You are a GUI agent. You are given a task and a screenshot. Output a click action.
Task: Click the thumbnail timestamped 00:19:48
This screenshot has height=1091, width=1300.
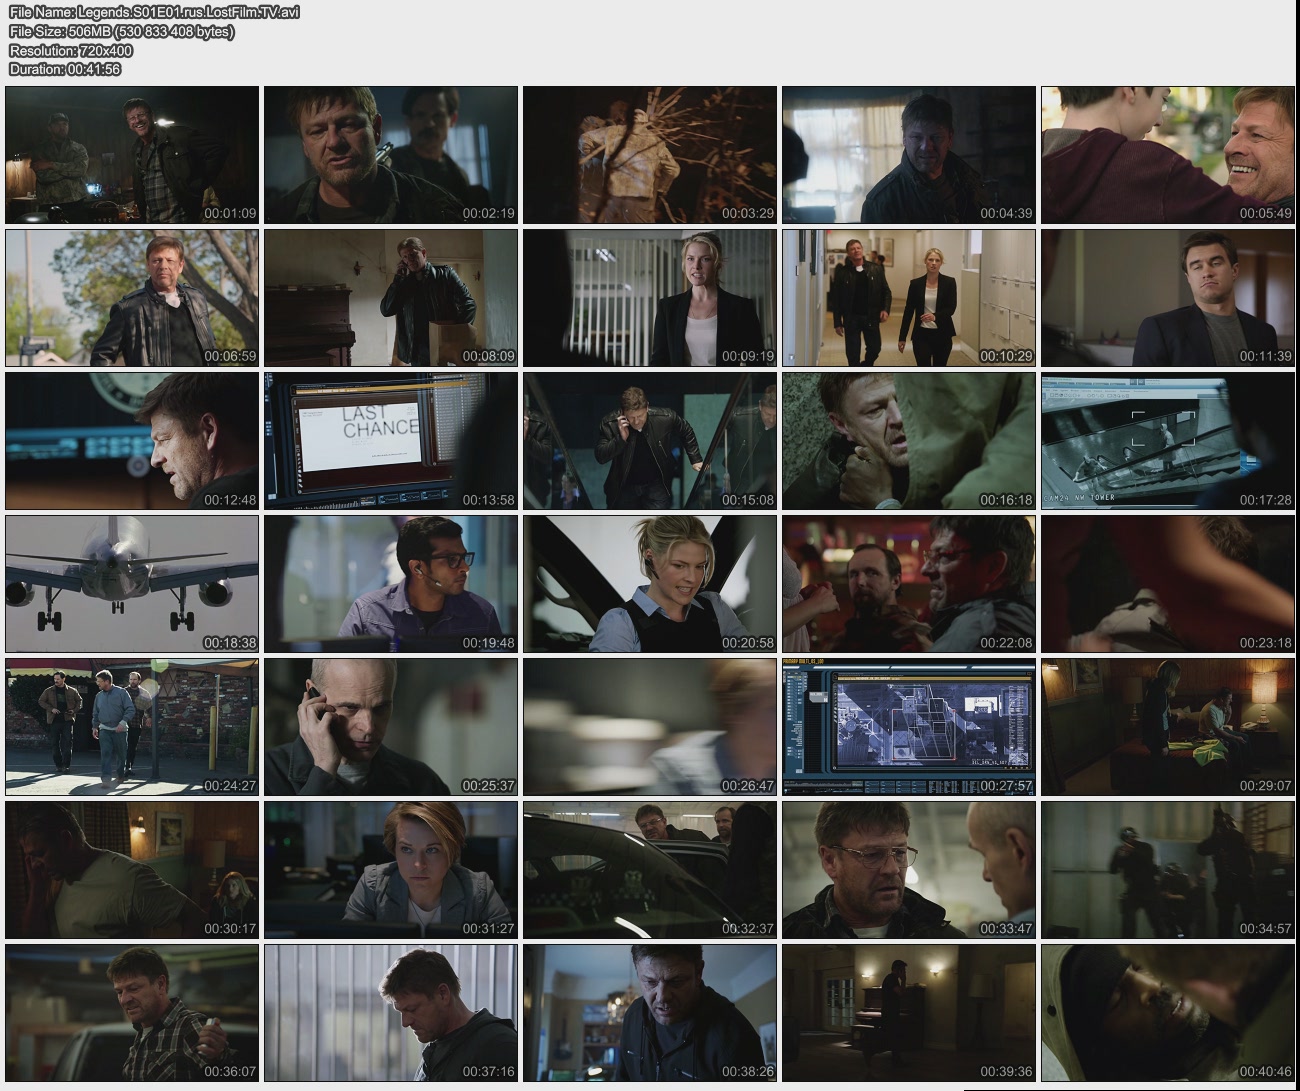tap(391, 584)
